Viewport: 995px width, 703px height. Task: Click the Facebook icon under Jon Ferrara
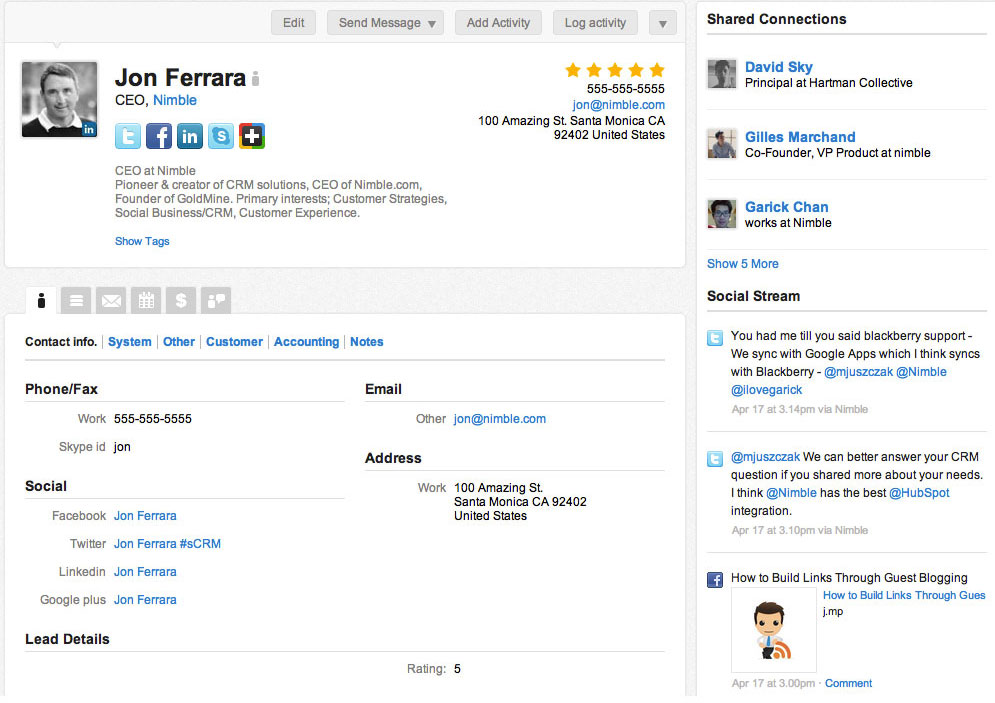coord(159,136)
